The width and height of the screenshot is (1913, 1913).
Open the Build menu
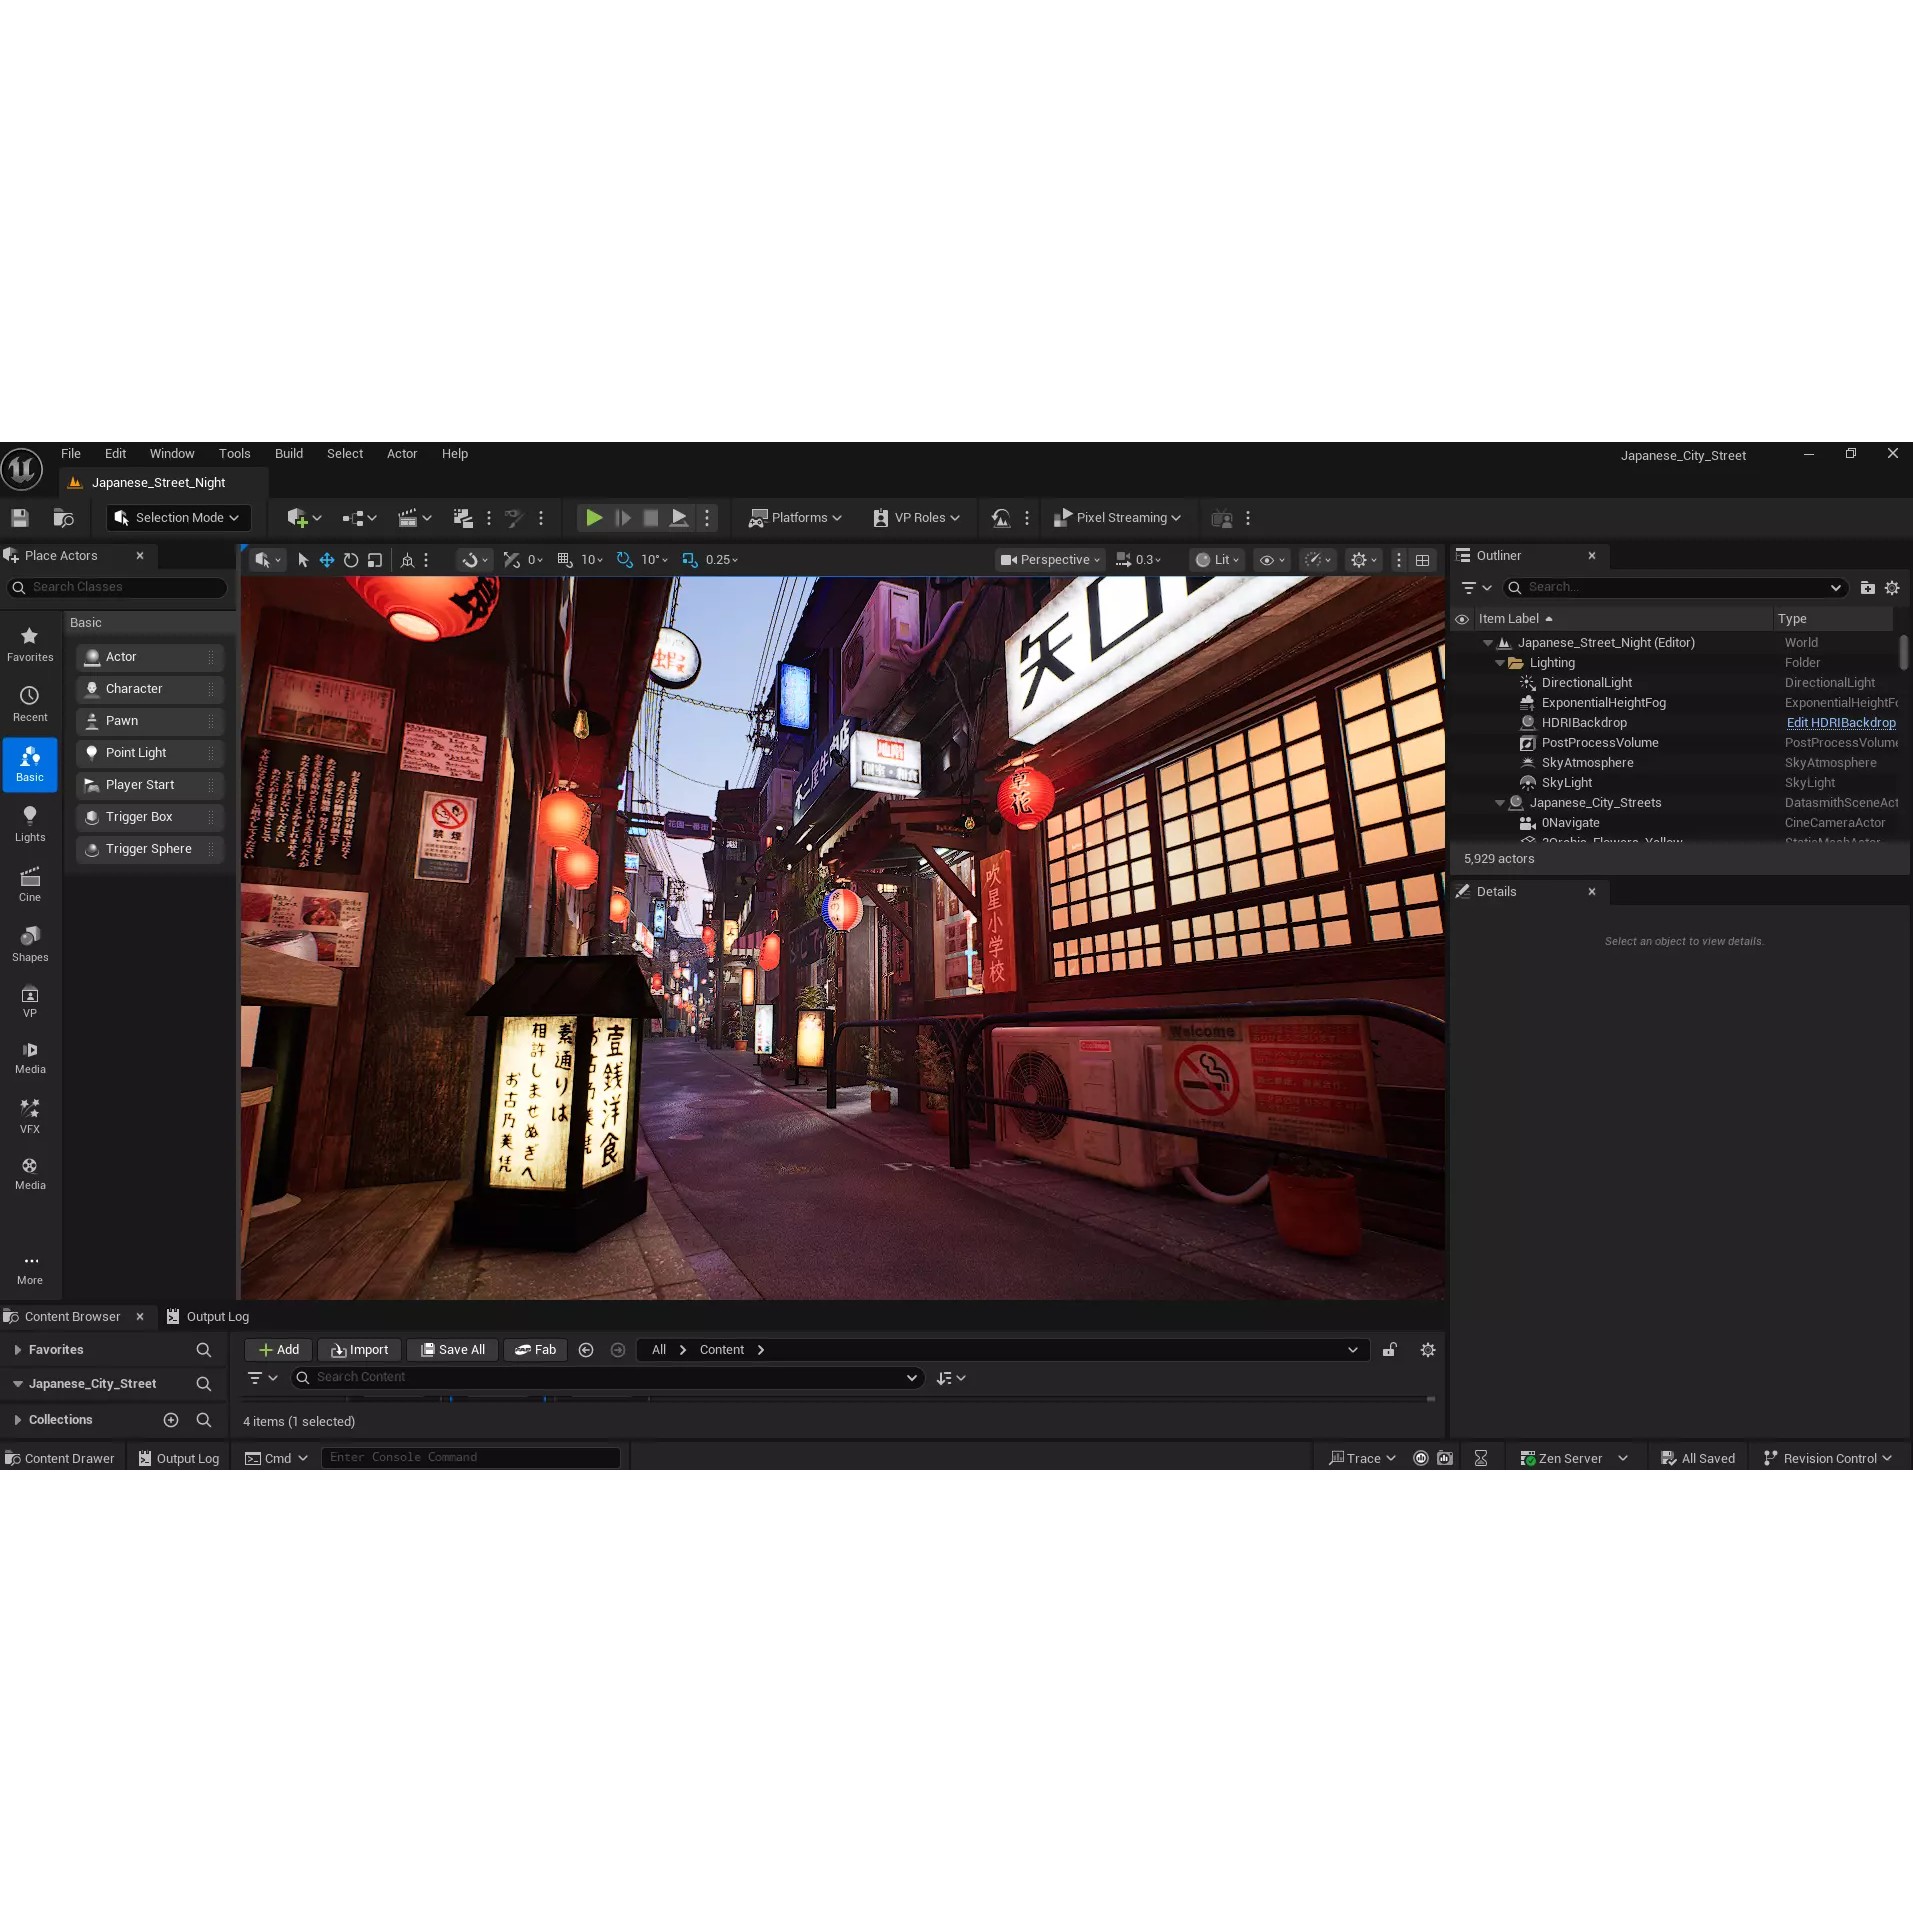[288, 453]
